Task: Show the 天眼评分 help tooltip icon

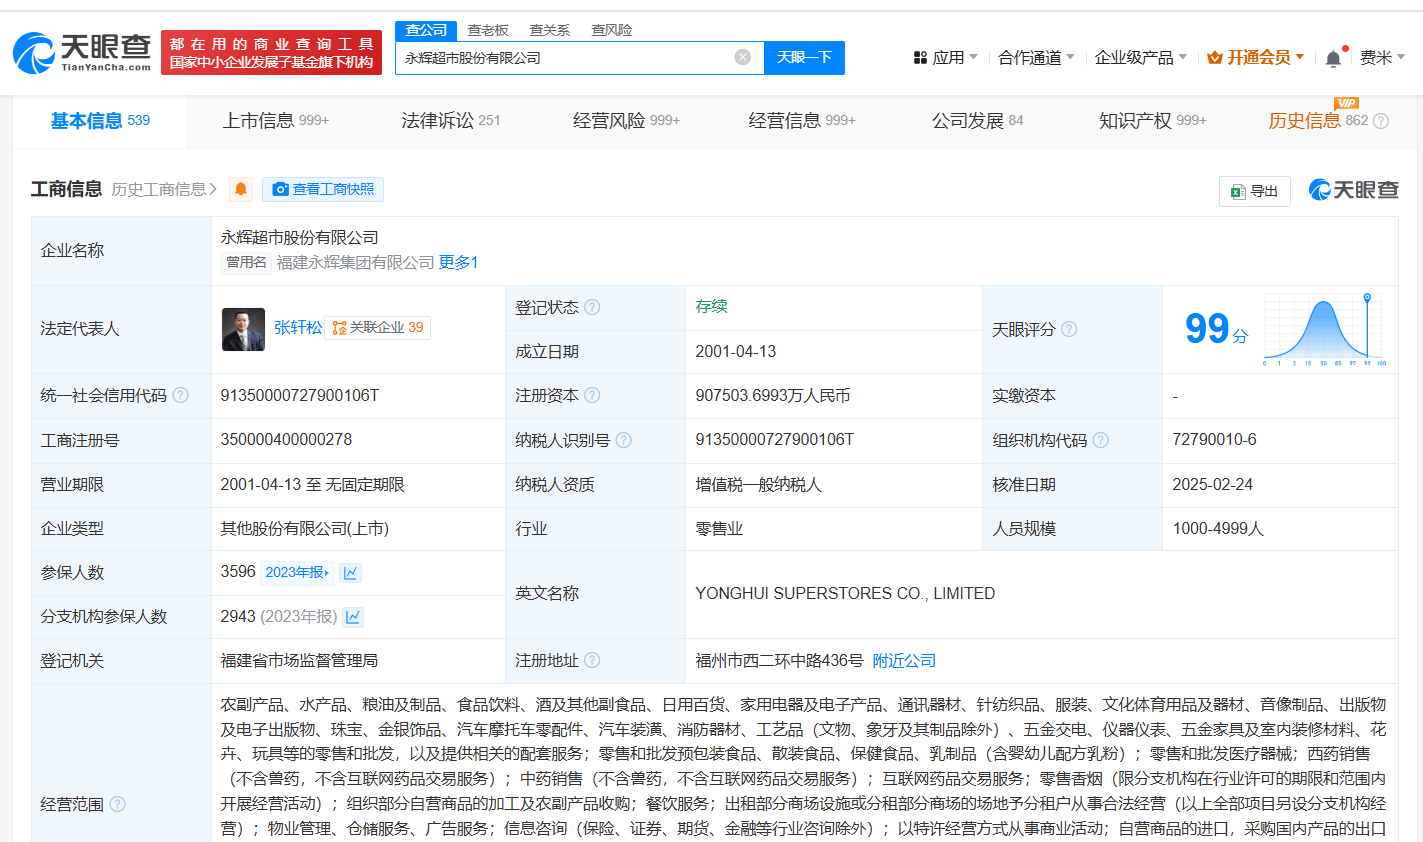Action: tap(1069, 329)
